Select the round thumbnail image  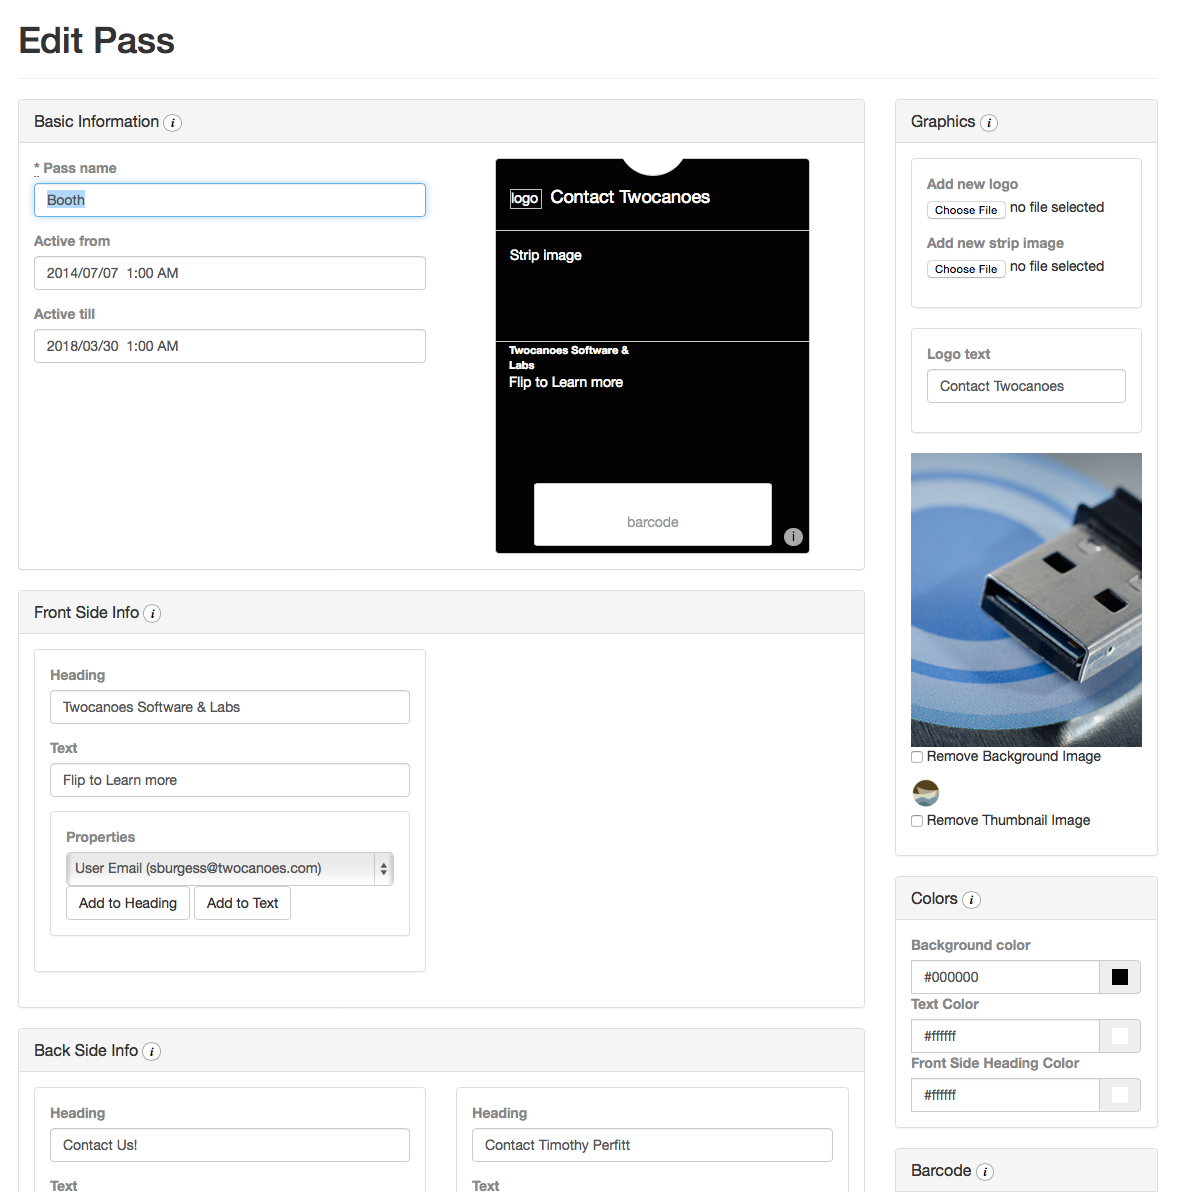[x=925, y=793]
